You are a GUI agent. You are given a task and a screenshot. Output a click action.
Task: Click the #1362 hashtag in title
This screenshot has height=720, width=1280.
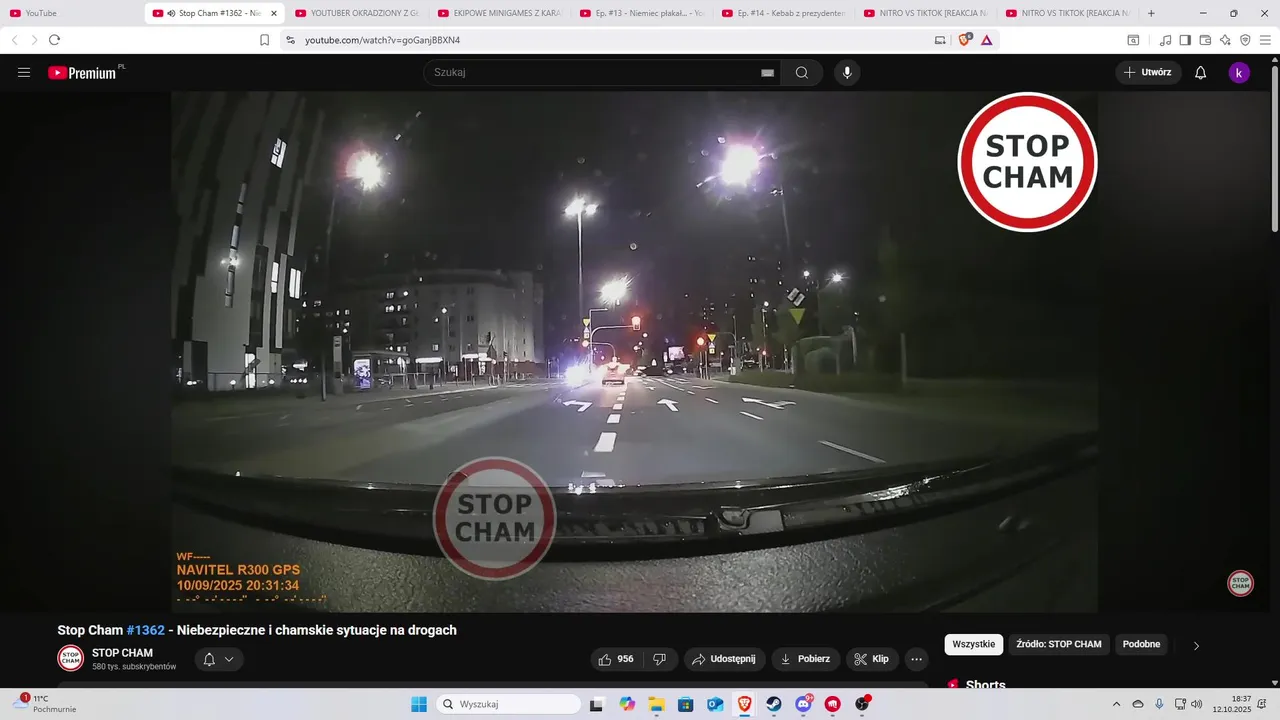tap(146, 630)
